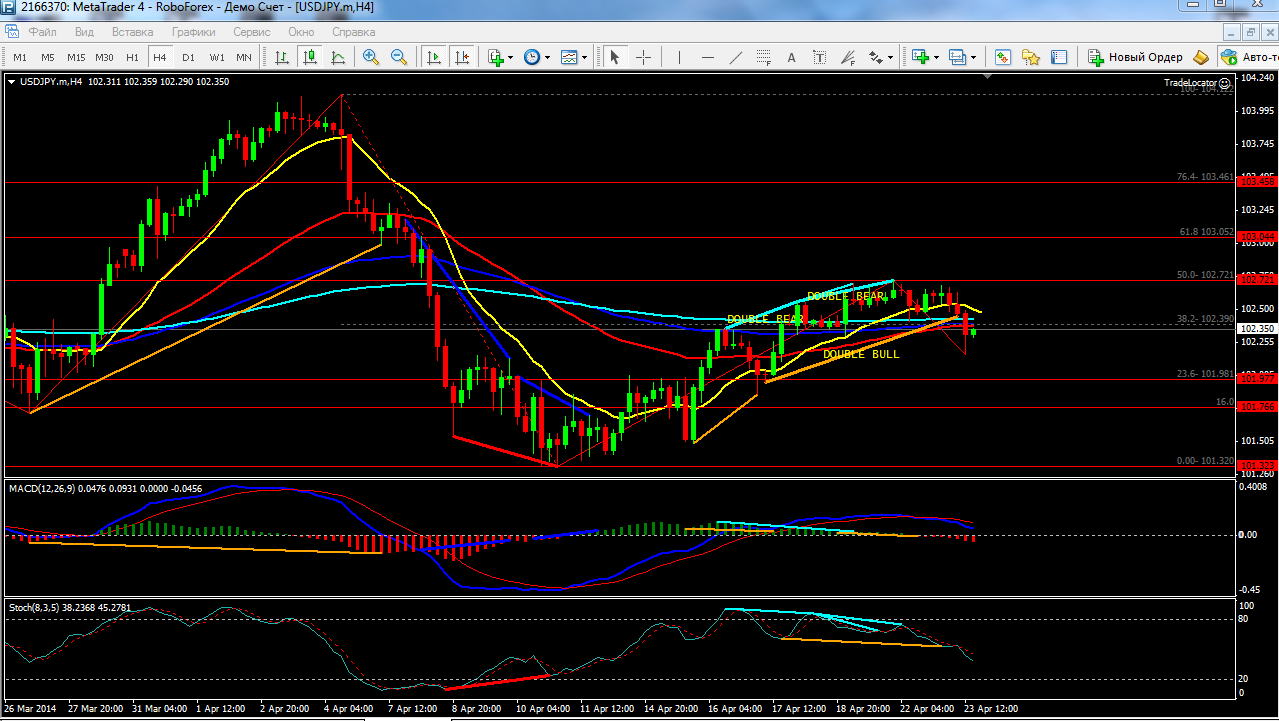
Task: Click the USDJPY.m,H4 chart title arrow
Action: pos(11,82)
